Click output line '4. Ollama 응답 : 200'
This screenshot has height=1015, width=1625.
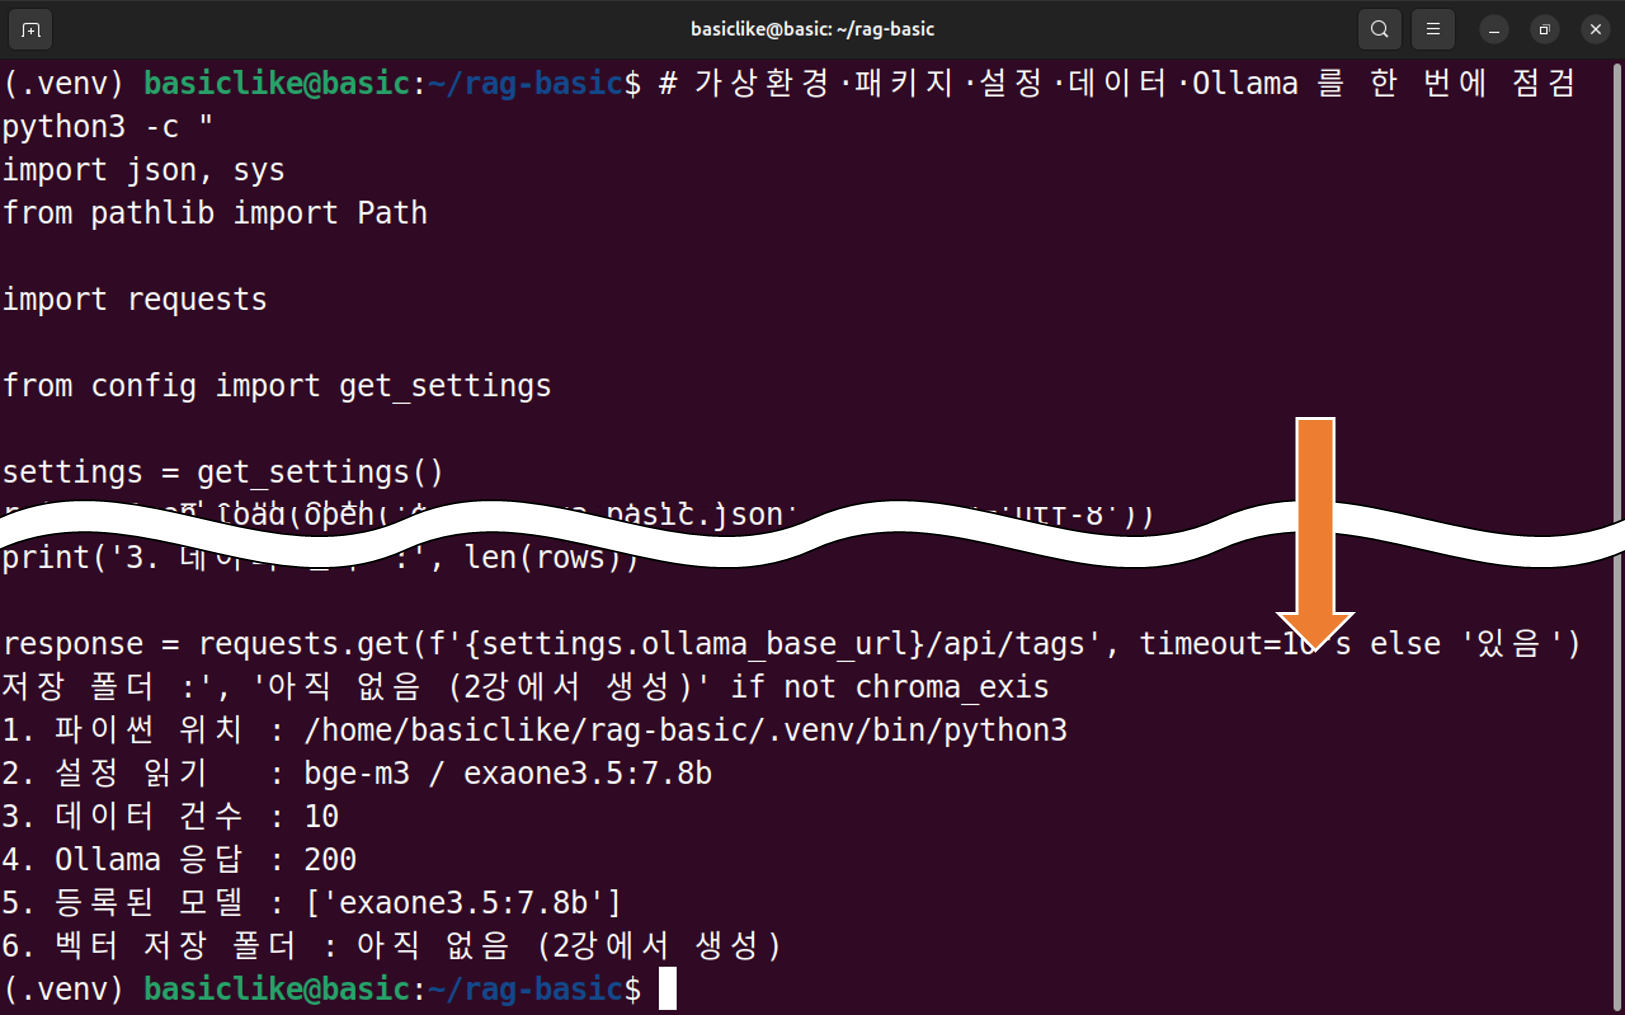click(x=180, y=859)
